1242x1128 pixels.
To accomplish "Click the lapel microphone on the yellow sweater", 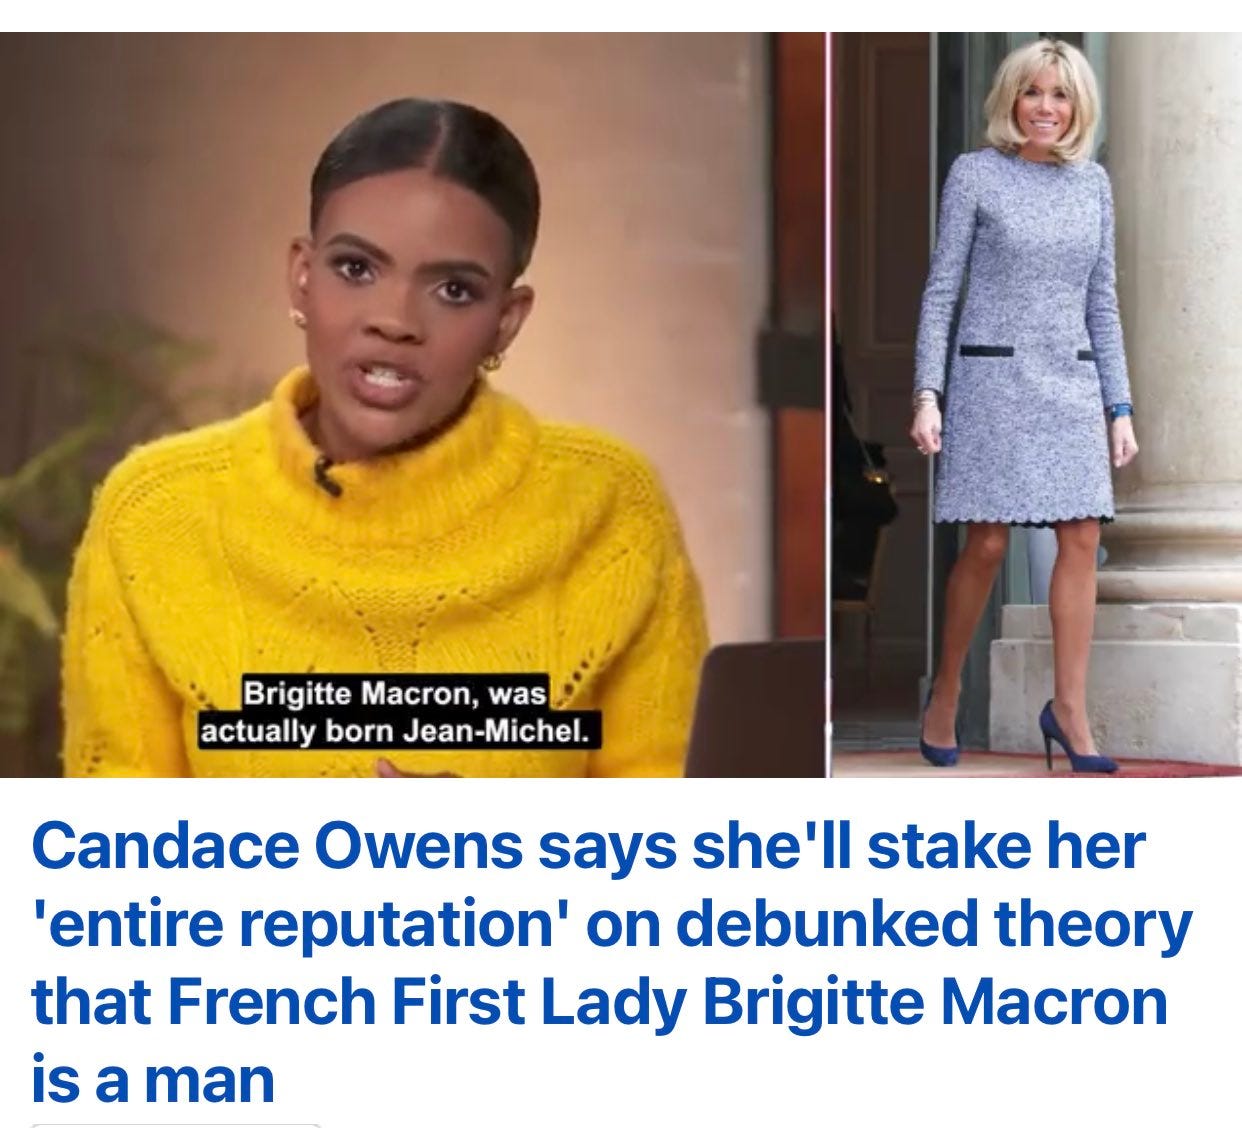I will (325, 475).
